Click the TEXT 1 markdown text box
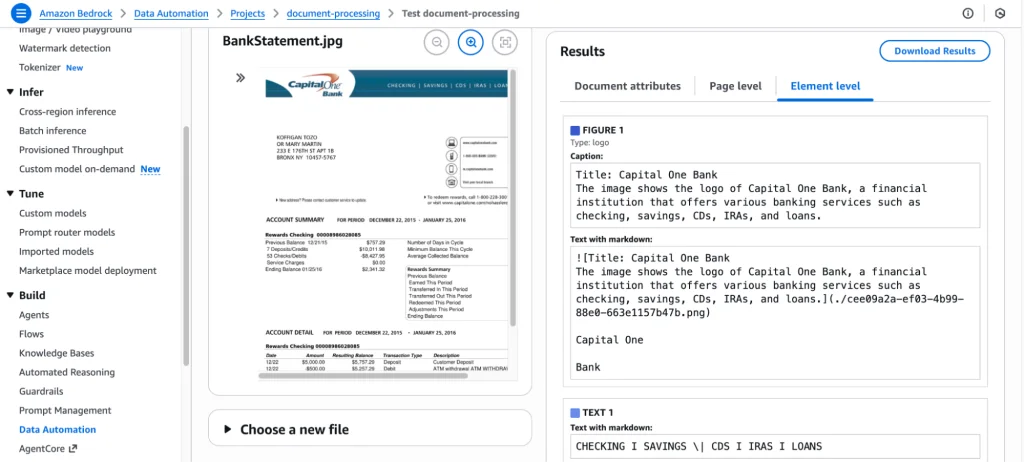Screen dimensions: 1024x462 775,447
